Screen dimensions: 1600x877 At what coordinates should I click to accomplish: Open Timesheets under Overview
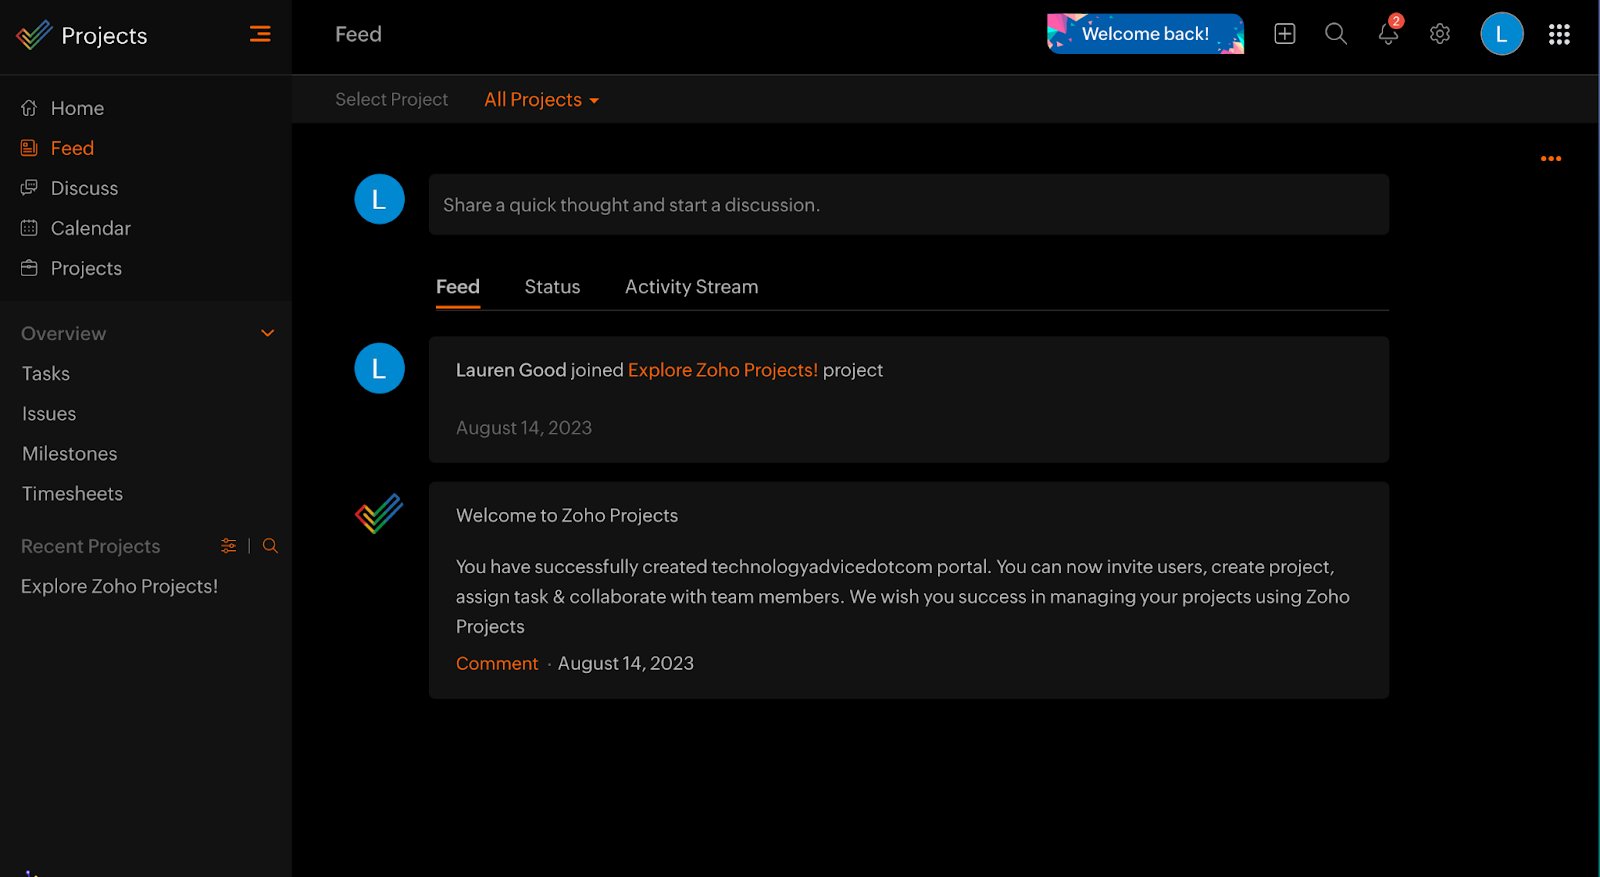pos(72,493)
